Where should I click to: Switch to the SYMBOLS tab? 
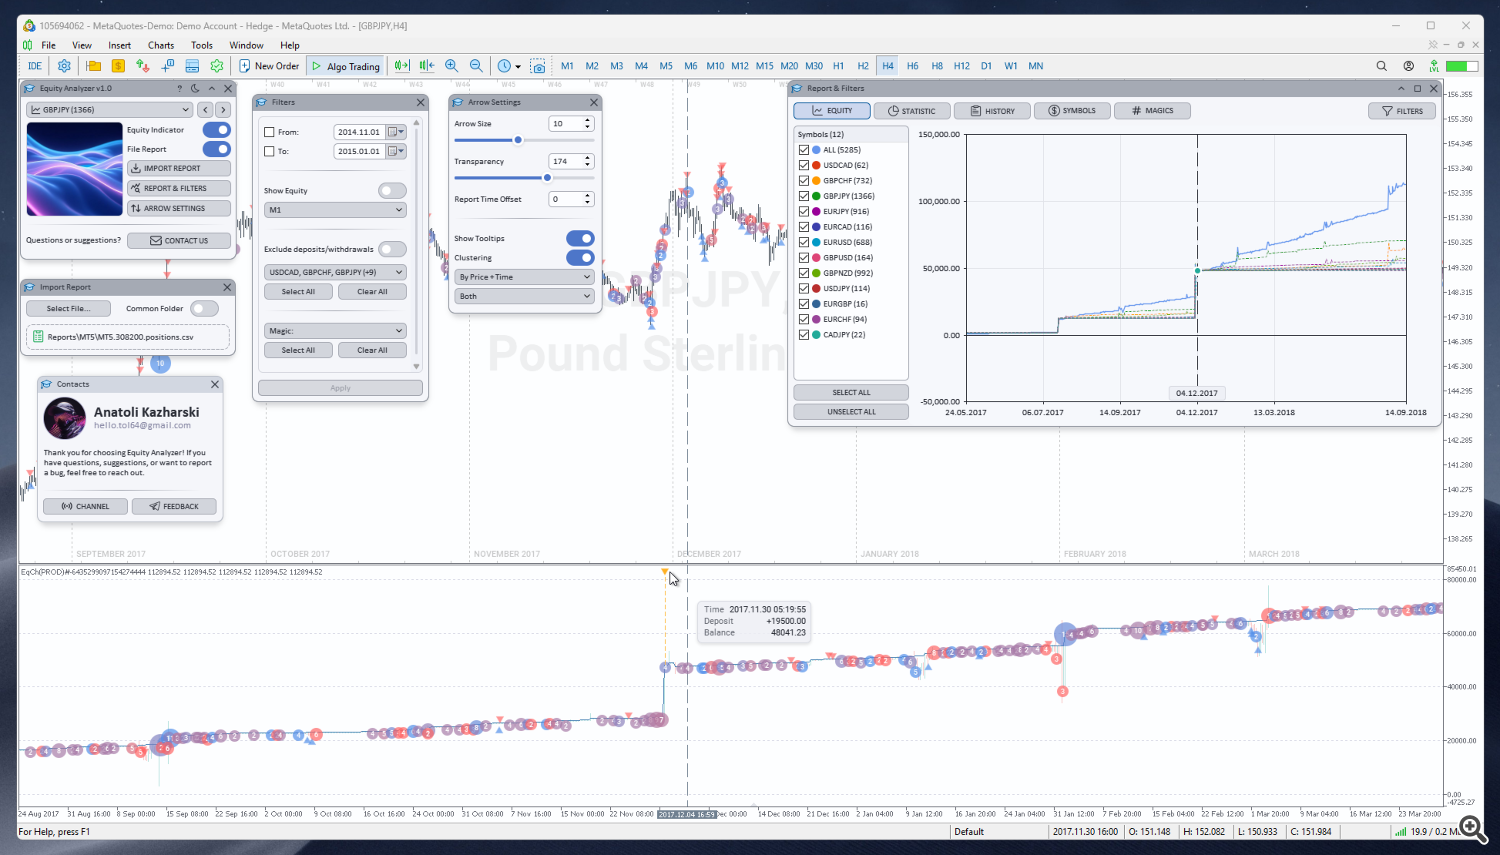pos(1072,111)
